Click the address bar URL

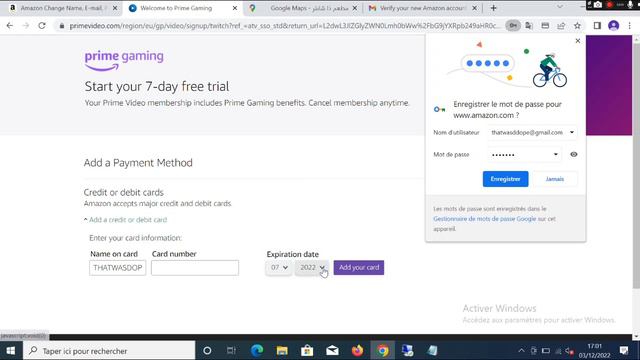(284, 26)
